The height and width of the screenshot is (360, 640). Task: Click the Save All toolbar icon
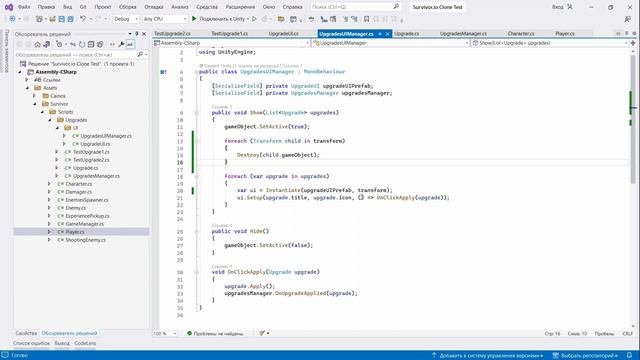[x=71, y=19]
